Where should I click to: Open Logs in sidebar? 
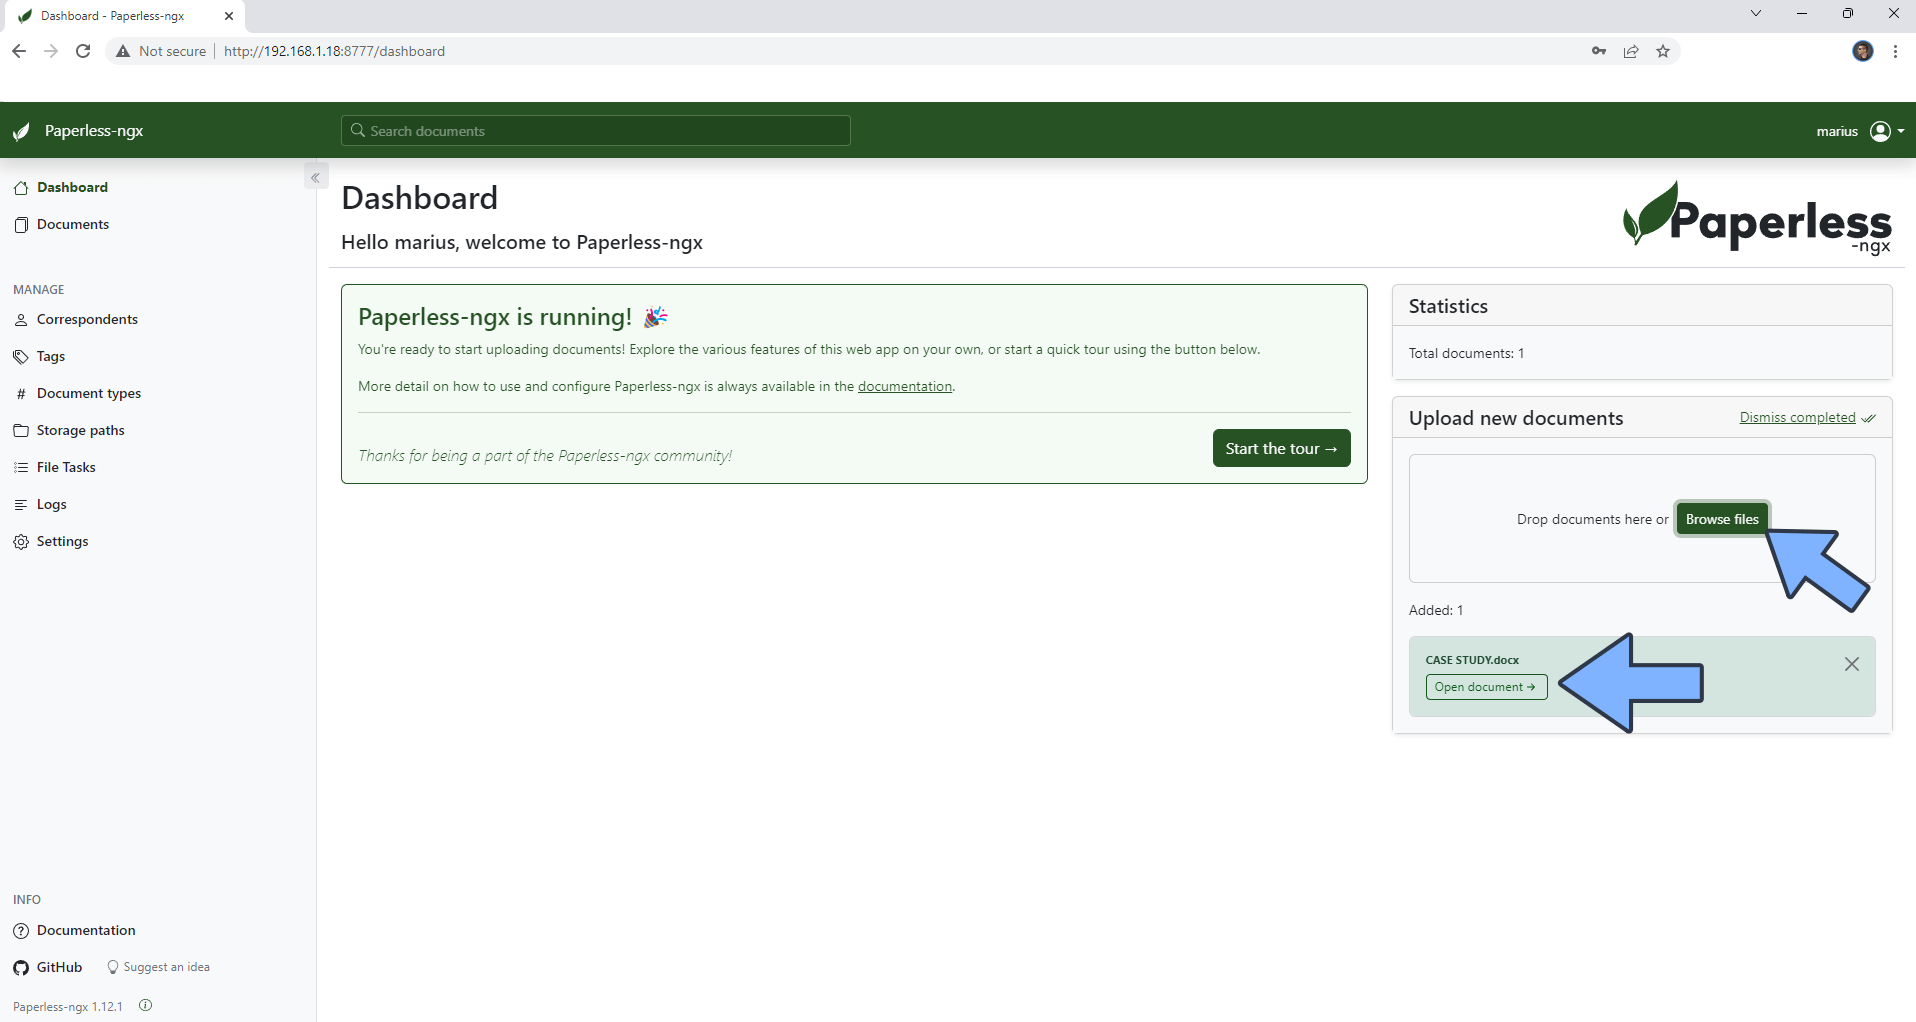tap(40, 504)
